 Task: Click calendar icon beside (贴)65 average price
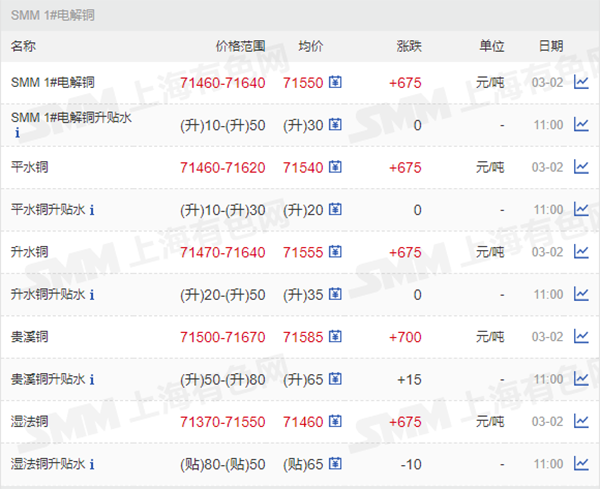(x=335, y=464)
